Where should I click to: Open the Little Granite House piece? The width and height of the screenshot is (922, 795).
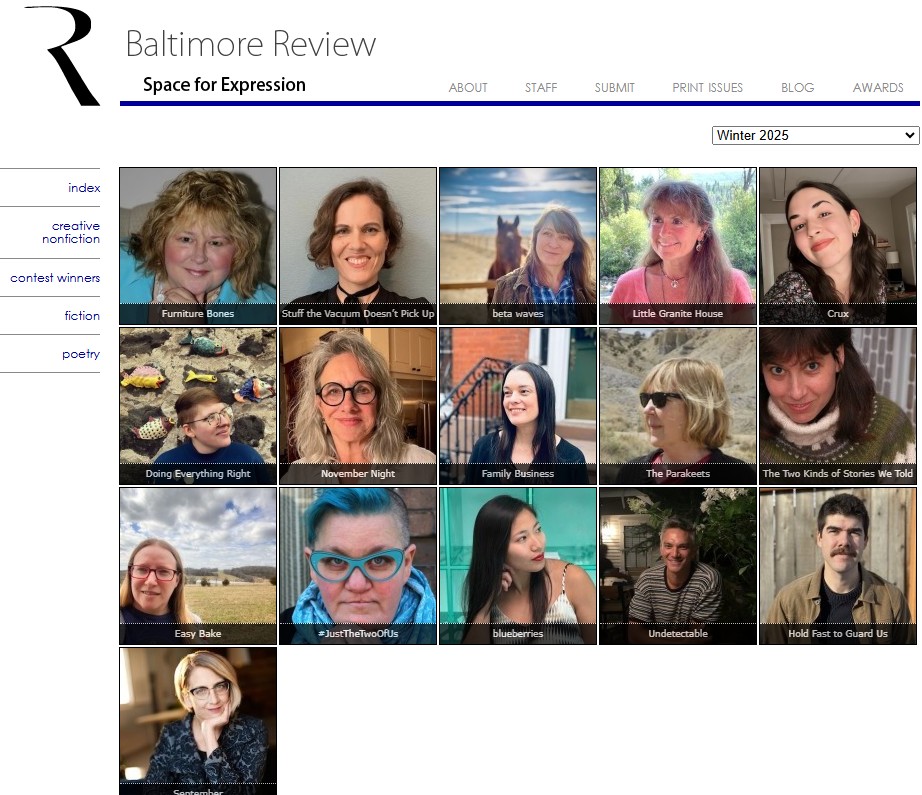678,246
